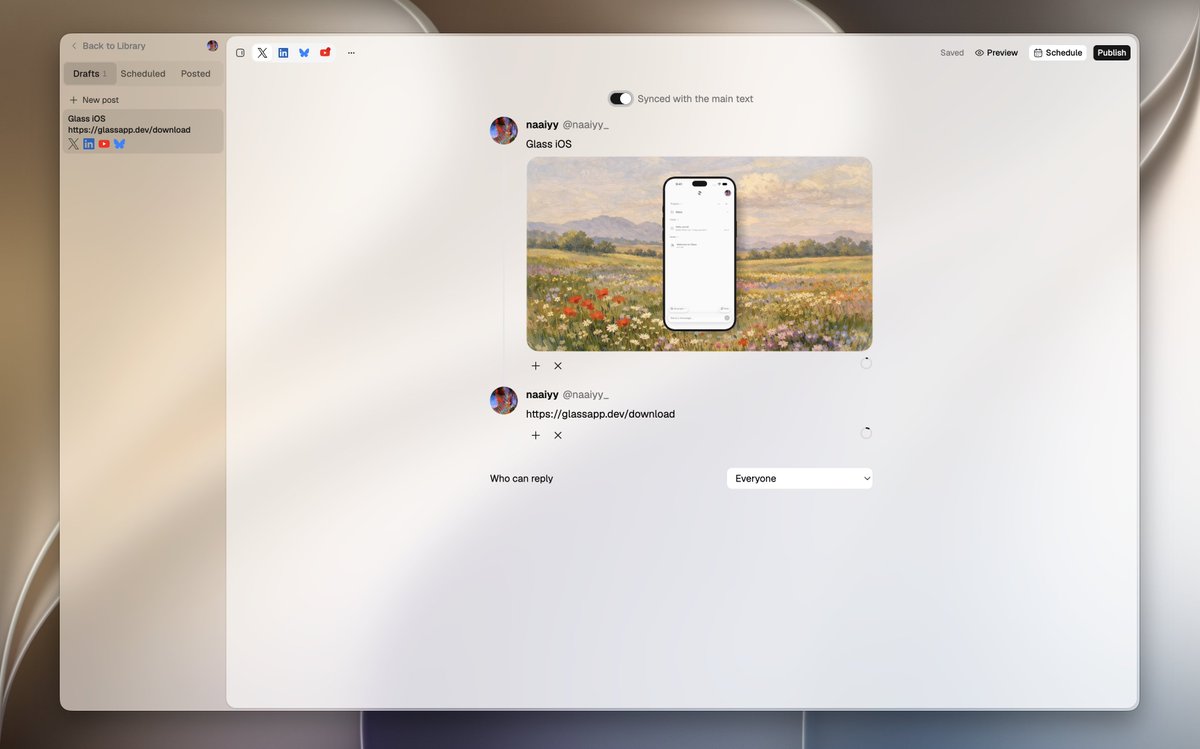
Task: Switch to the Drafts tab
Action: pos(90,74)
